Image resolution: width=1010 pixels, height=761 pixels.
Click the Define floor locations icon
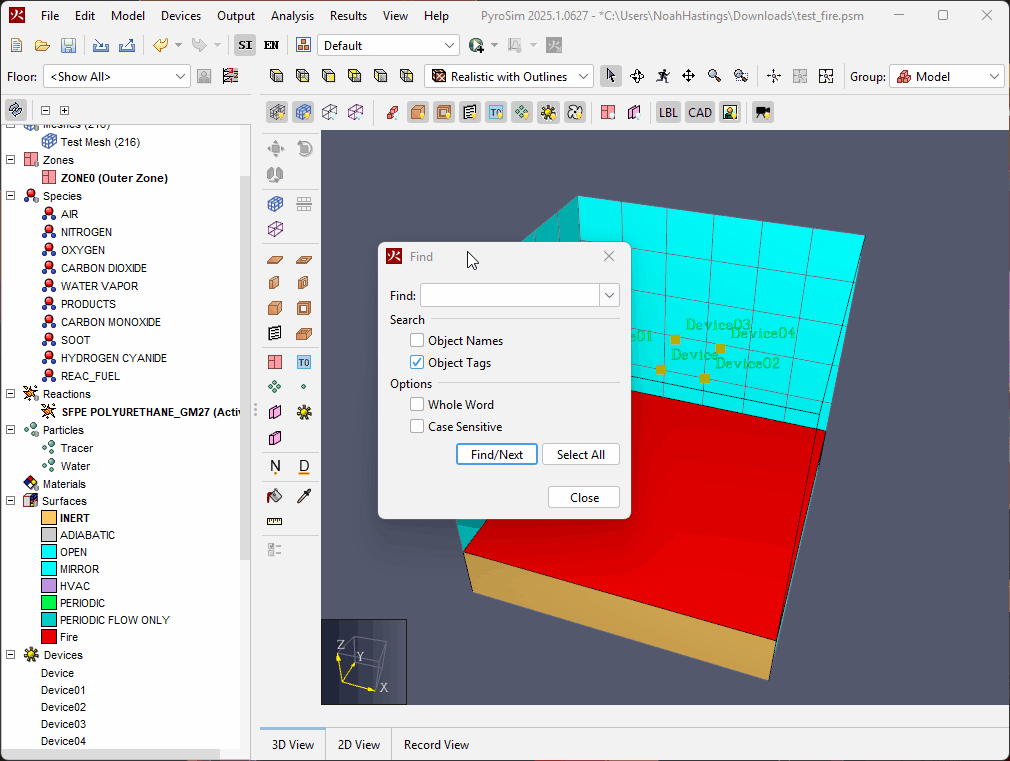tap(231, 76)
